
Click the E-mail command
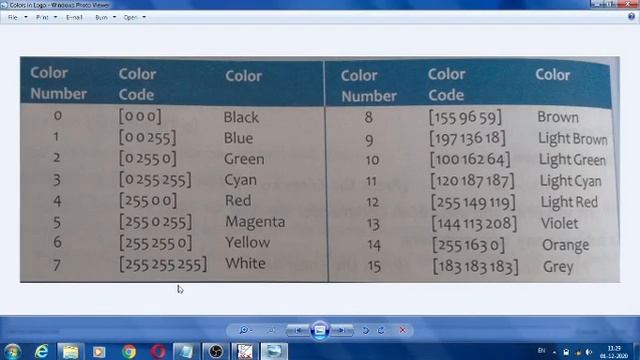click(x=74, y=18)
